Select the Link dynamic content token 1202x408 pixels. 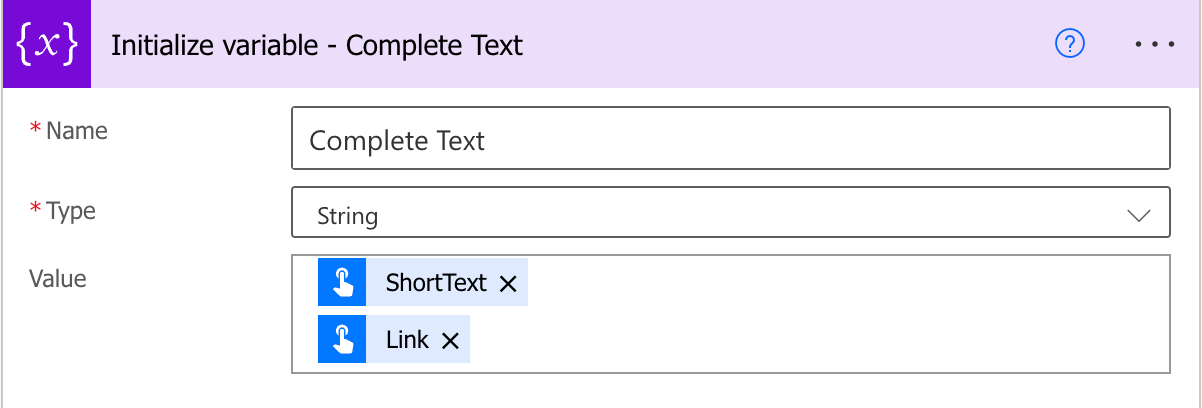pyautogui.click(x=407, y=340)
